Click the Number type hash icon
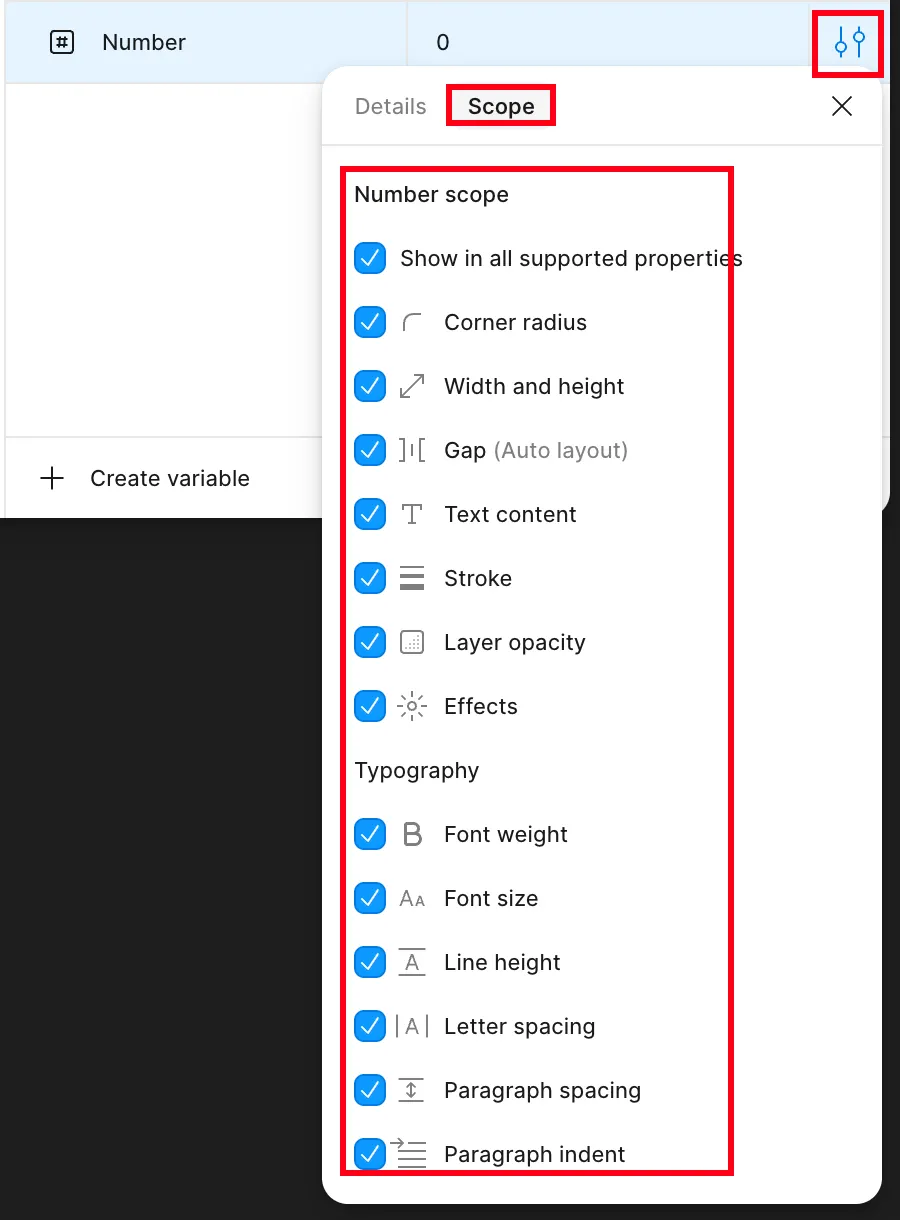This screenshot has height=1220, width=900. [62, 43]
